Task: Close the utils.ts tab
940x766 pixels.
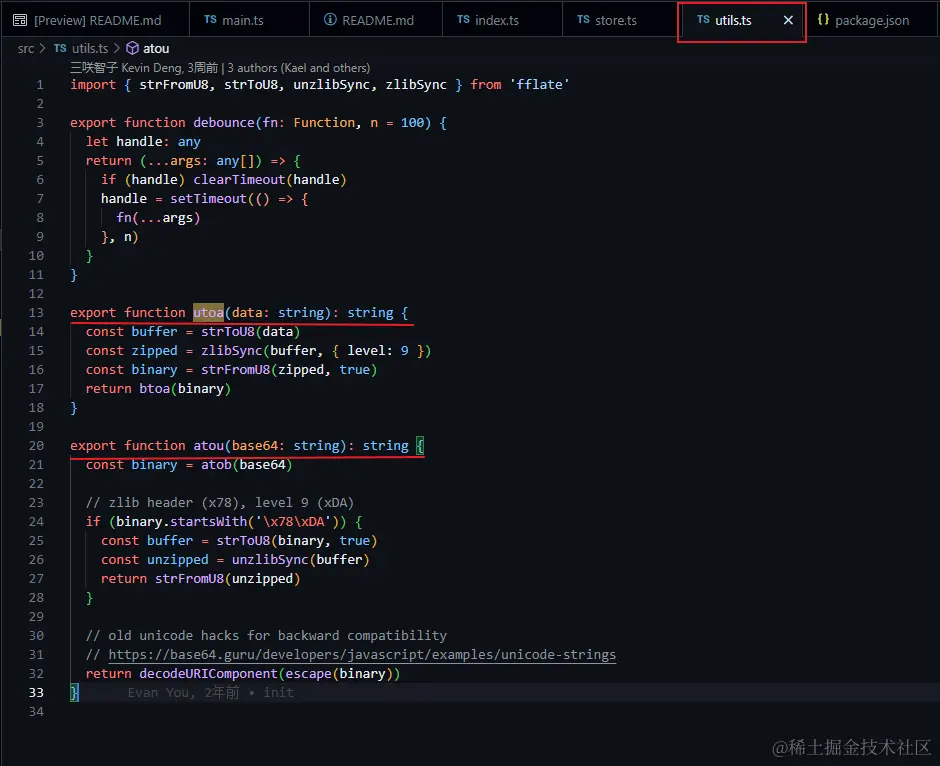Action: point(788,20)
